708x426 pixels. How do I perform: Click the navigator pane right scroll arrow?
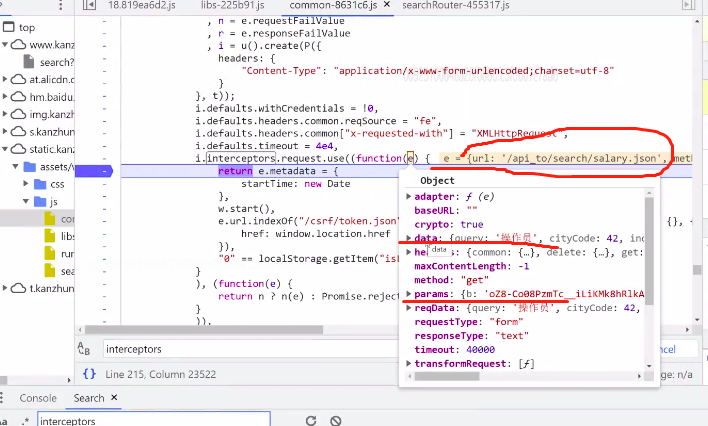[69, 380]
